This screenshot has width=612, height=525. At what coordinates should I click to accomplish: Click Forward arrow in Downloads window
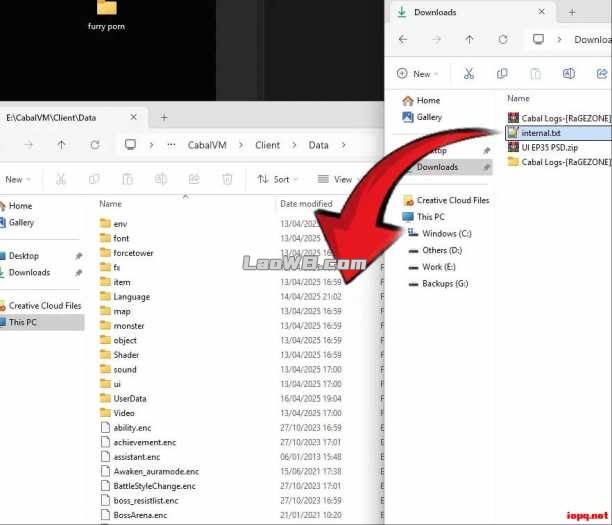click(x=436, y=39)
